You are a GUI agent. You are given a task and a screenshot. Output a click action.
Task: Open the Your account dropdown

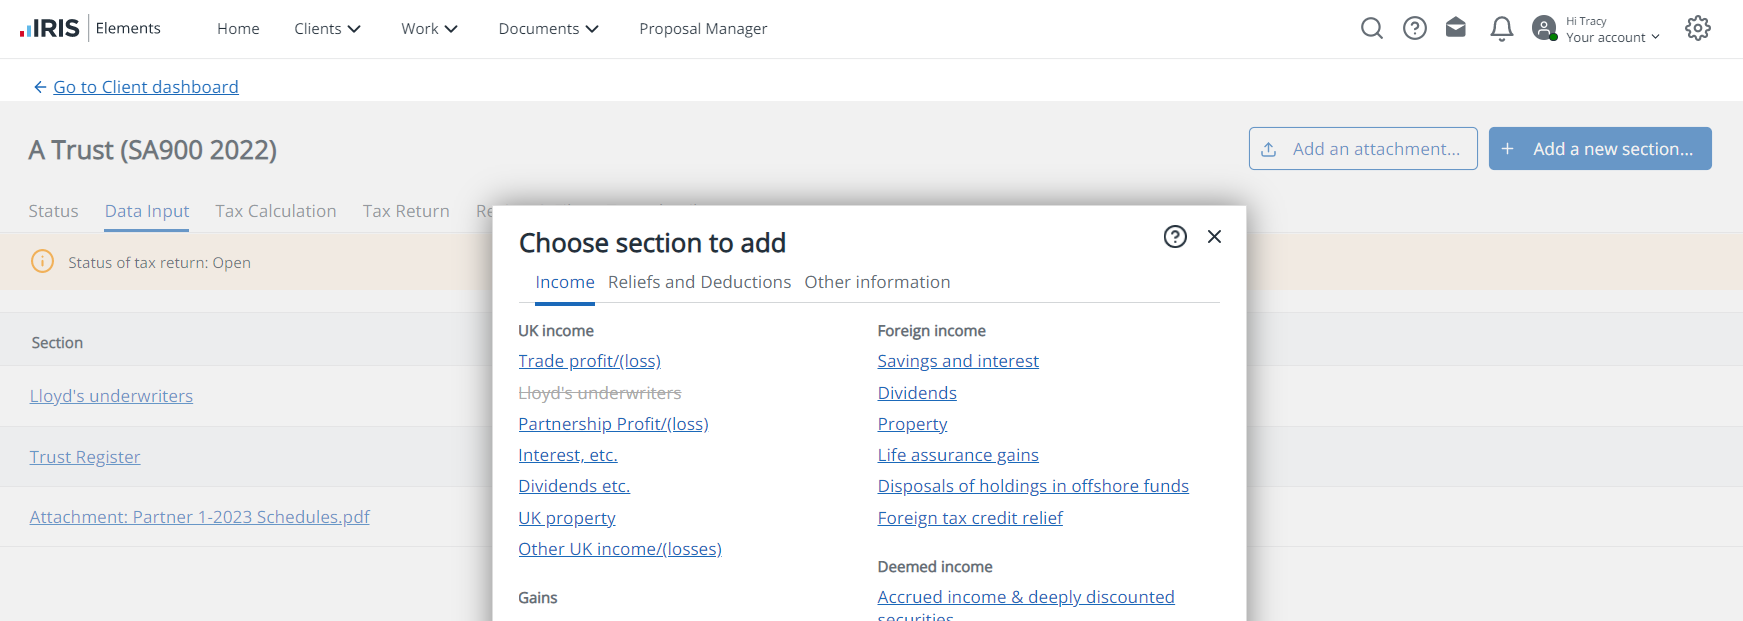click(1612, 37)
